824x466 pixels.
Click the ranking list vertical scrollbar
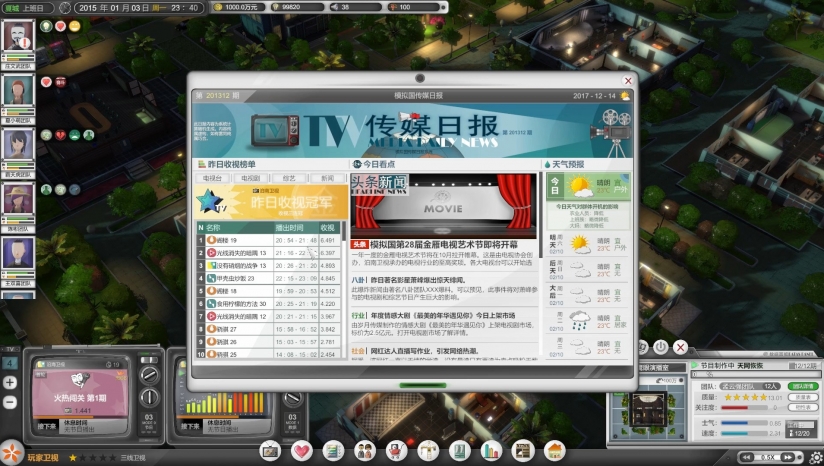[344, 290]
